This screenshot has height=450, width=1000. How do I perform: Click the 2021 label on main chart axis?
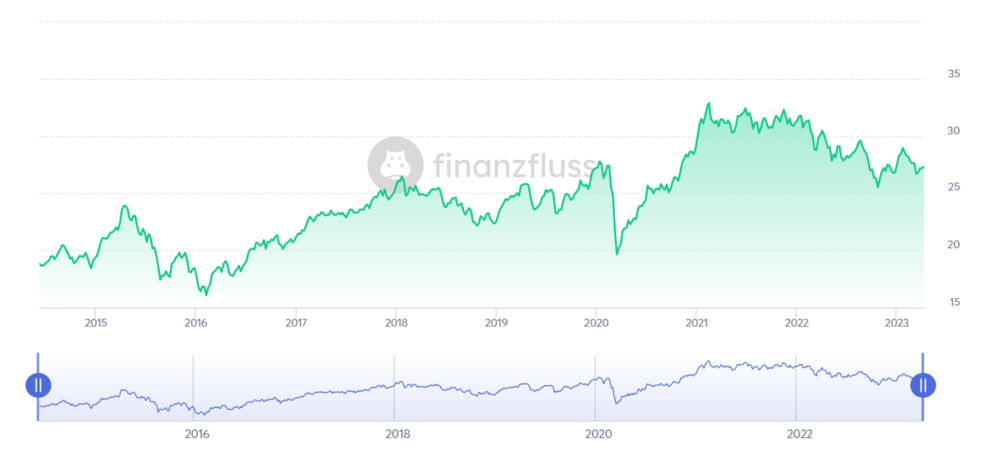[696, 323]
